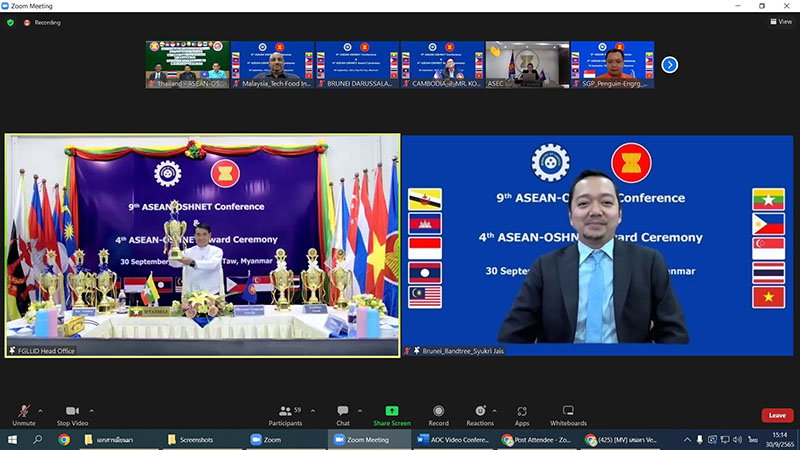Expand the arrow beside Participants

311,409
